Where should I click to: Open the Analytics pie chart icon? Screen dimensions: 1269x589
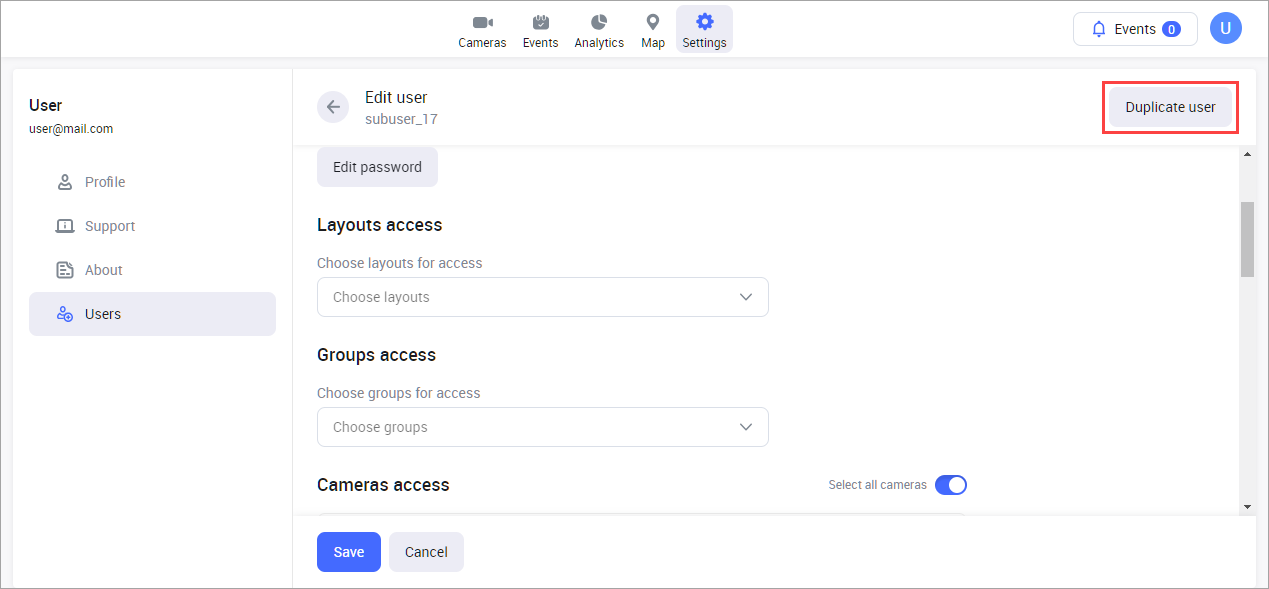599,23
